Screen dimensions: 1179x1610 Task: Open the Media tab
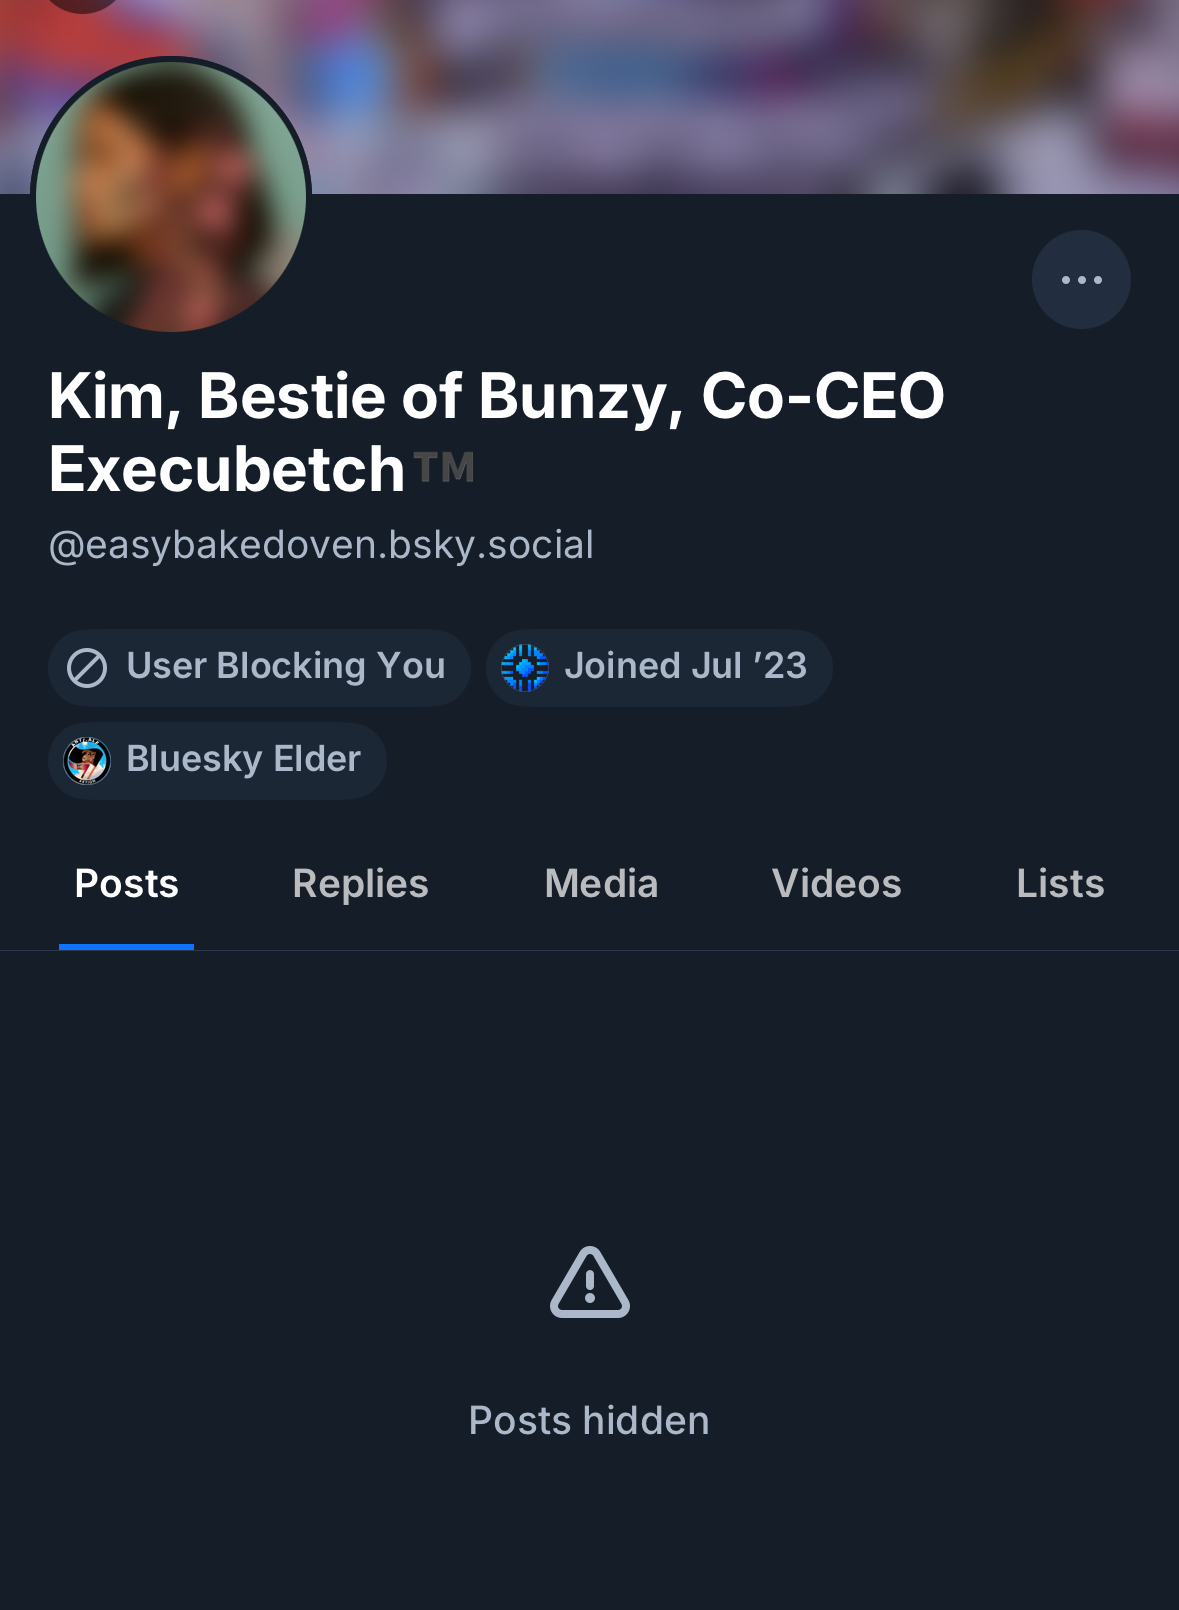click(601, 884)
